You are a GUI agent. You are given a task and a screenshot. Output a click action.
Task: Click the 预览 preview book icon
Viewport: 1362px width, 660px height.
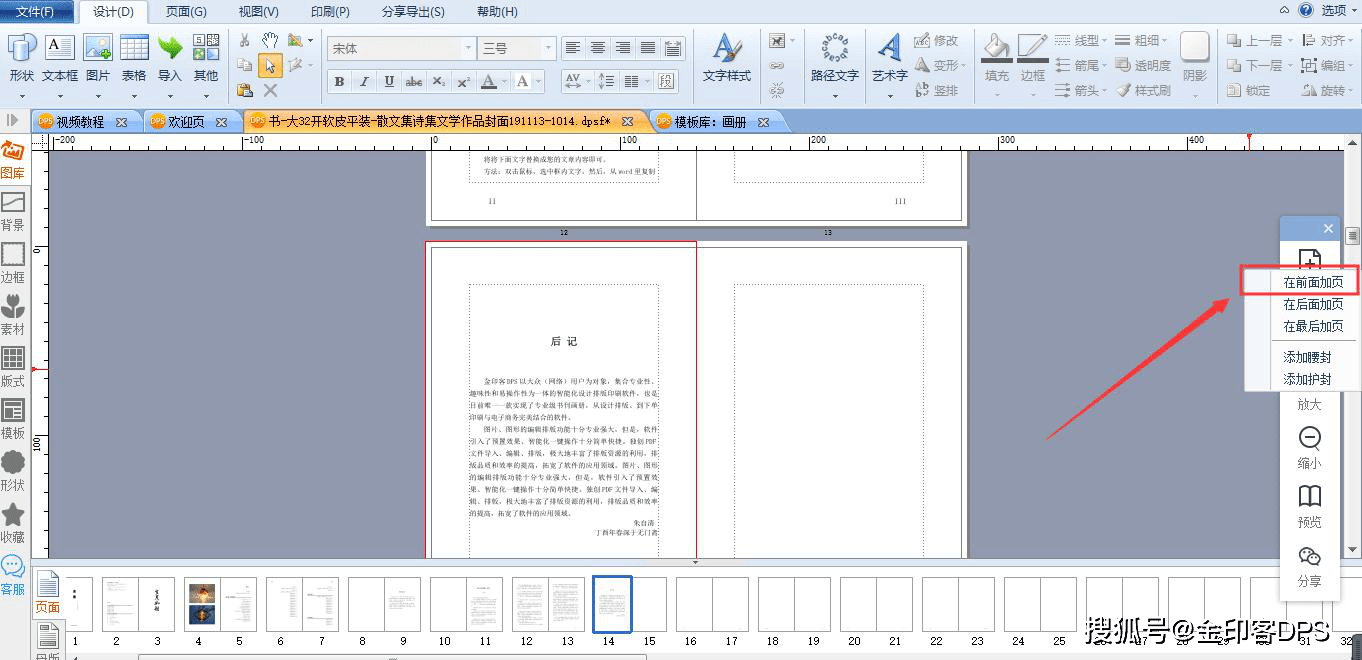pyautogui.click(x=1309, y=505)
